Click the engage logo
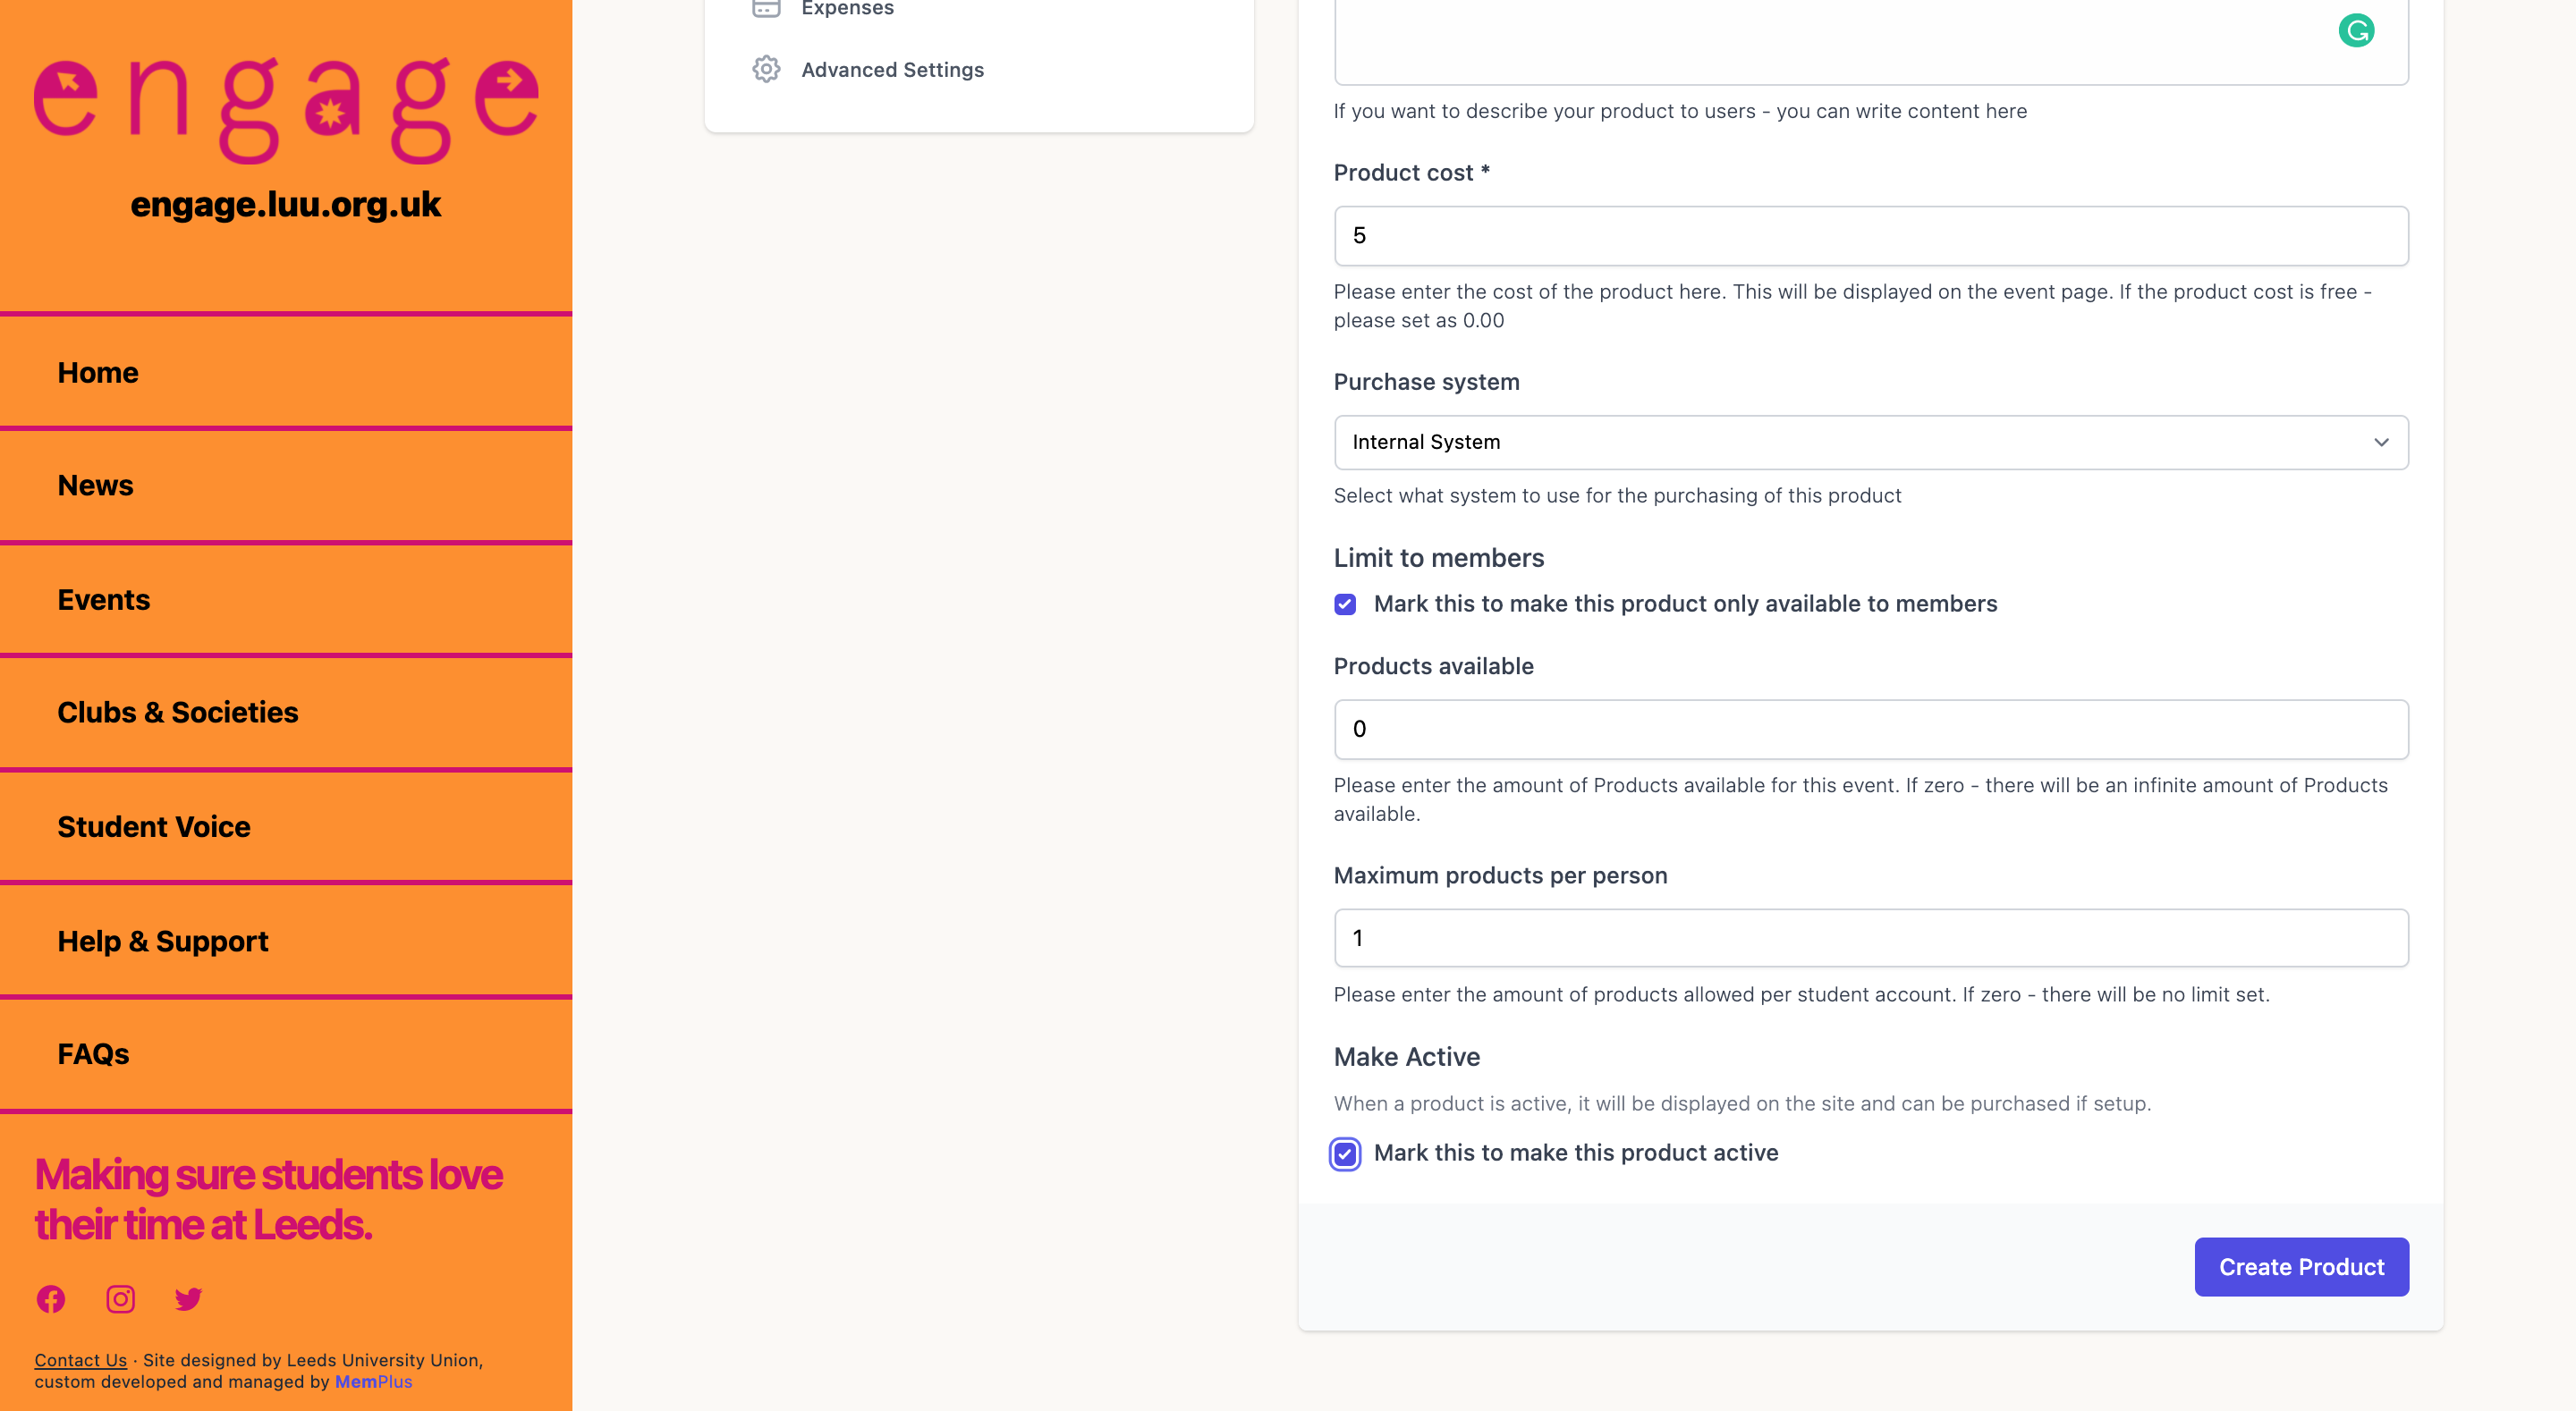The height and width of the screenshot is (1411, 2576). pos(286,110)
